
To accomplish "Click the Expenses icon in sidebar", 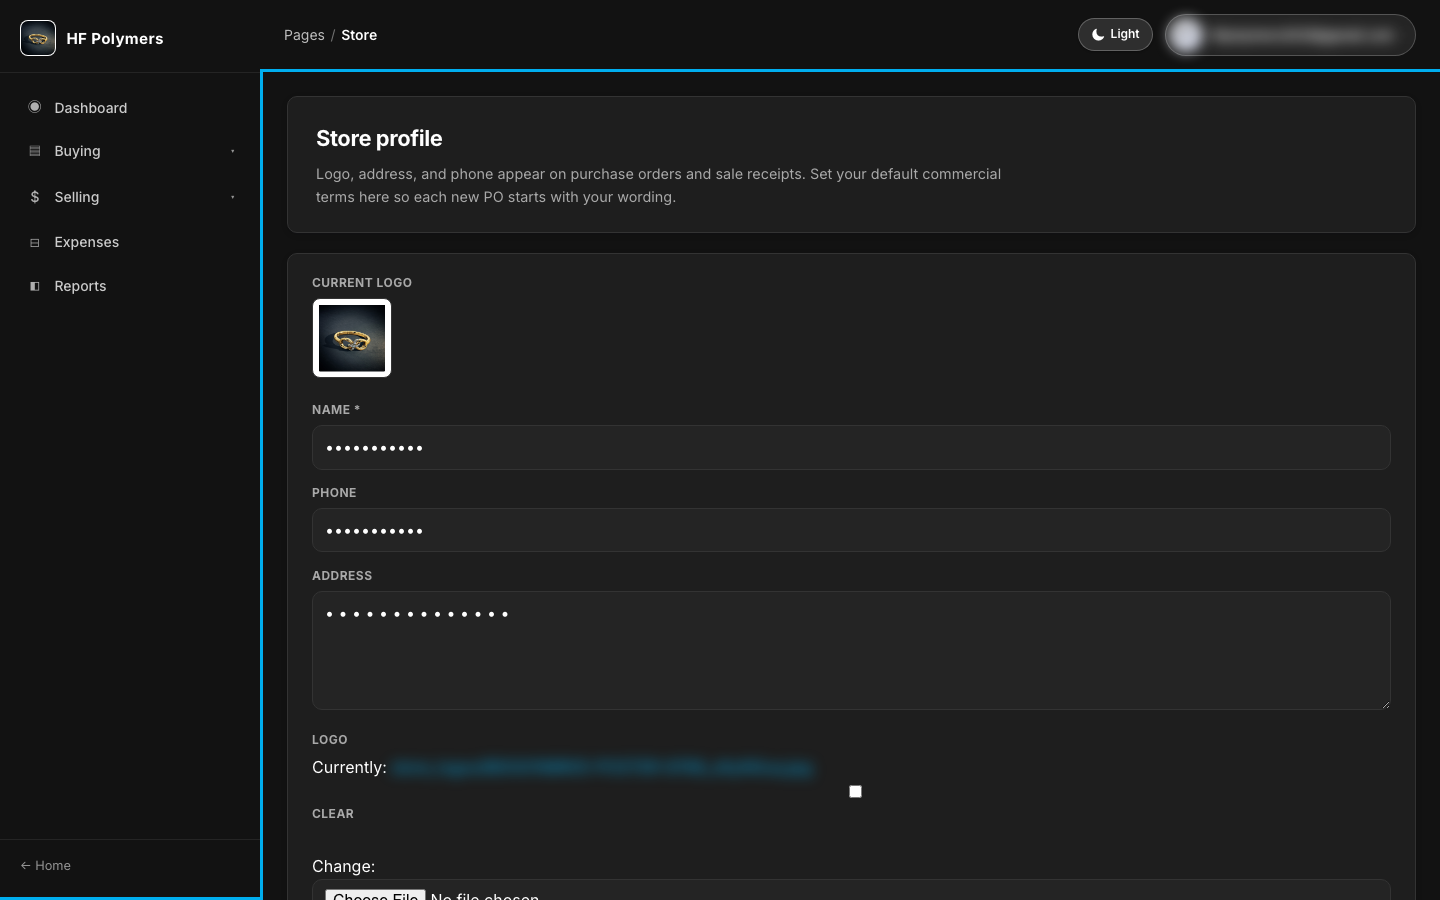I will point(35,242).
